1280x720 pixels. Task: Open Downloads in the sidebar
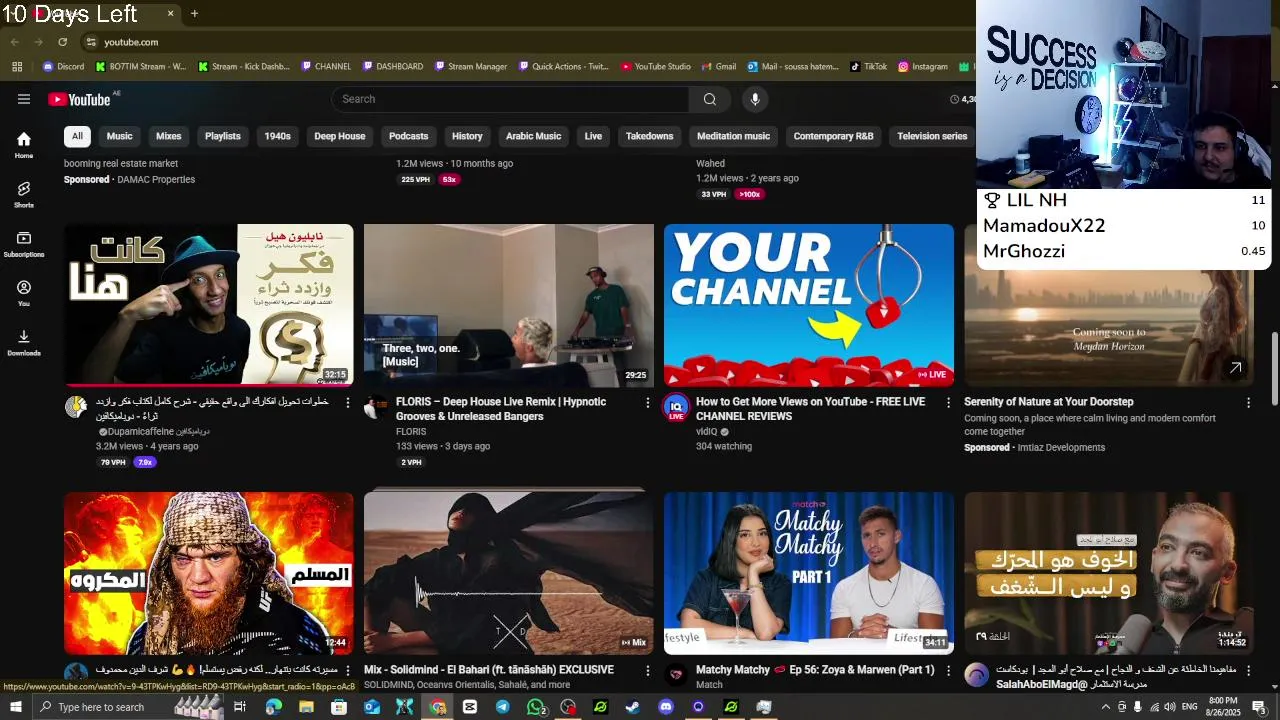point(24,342)
